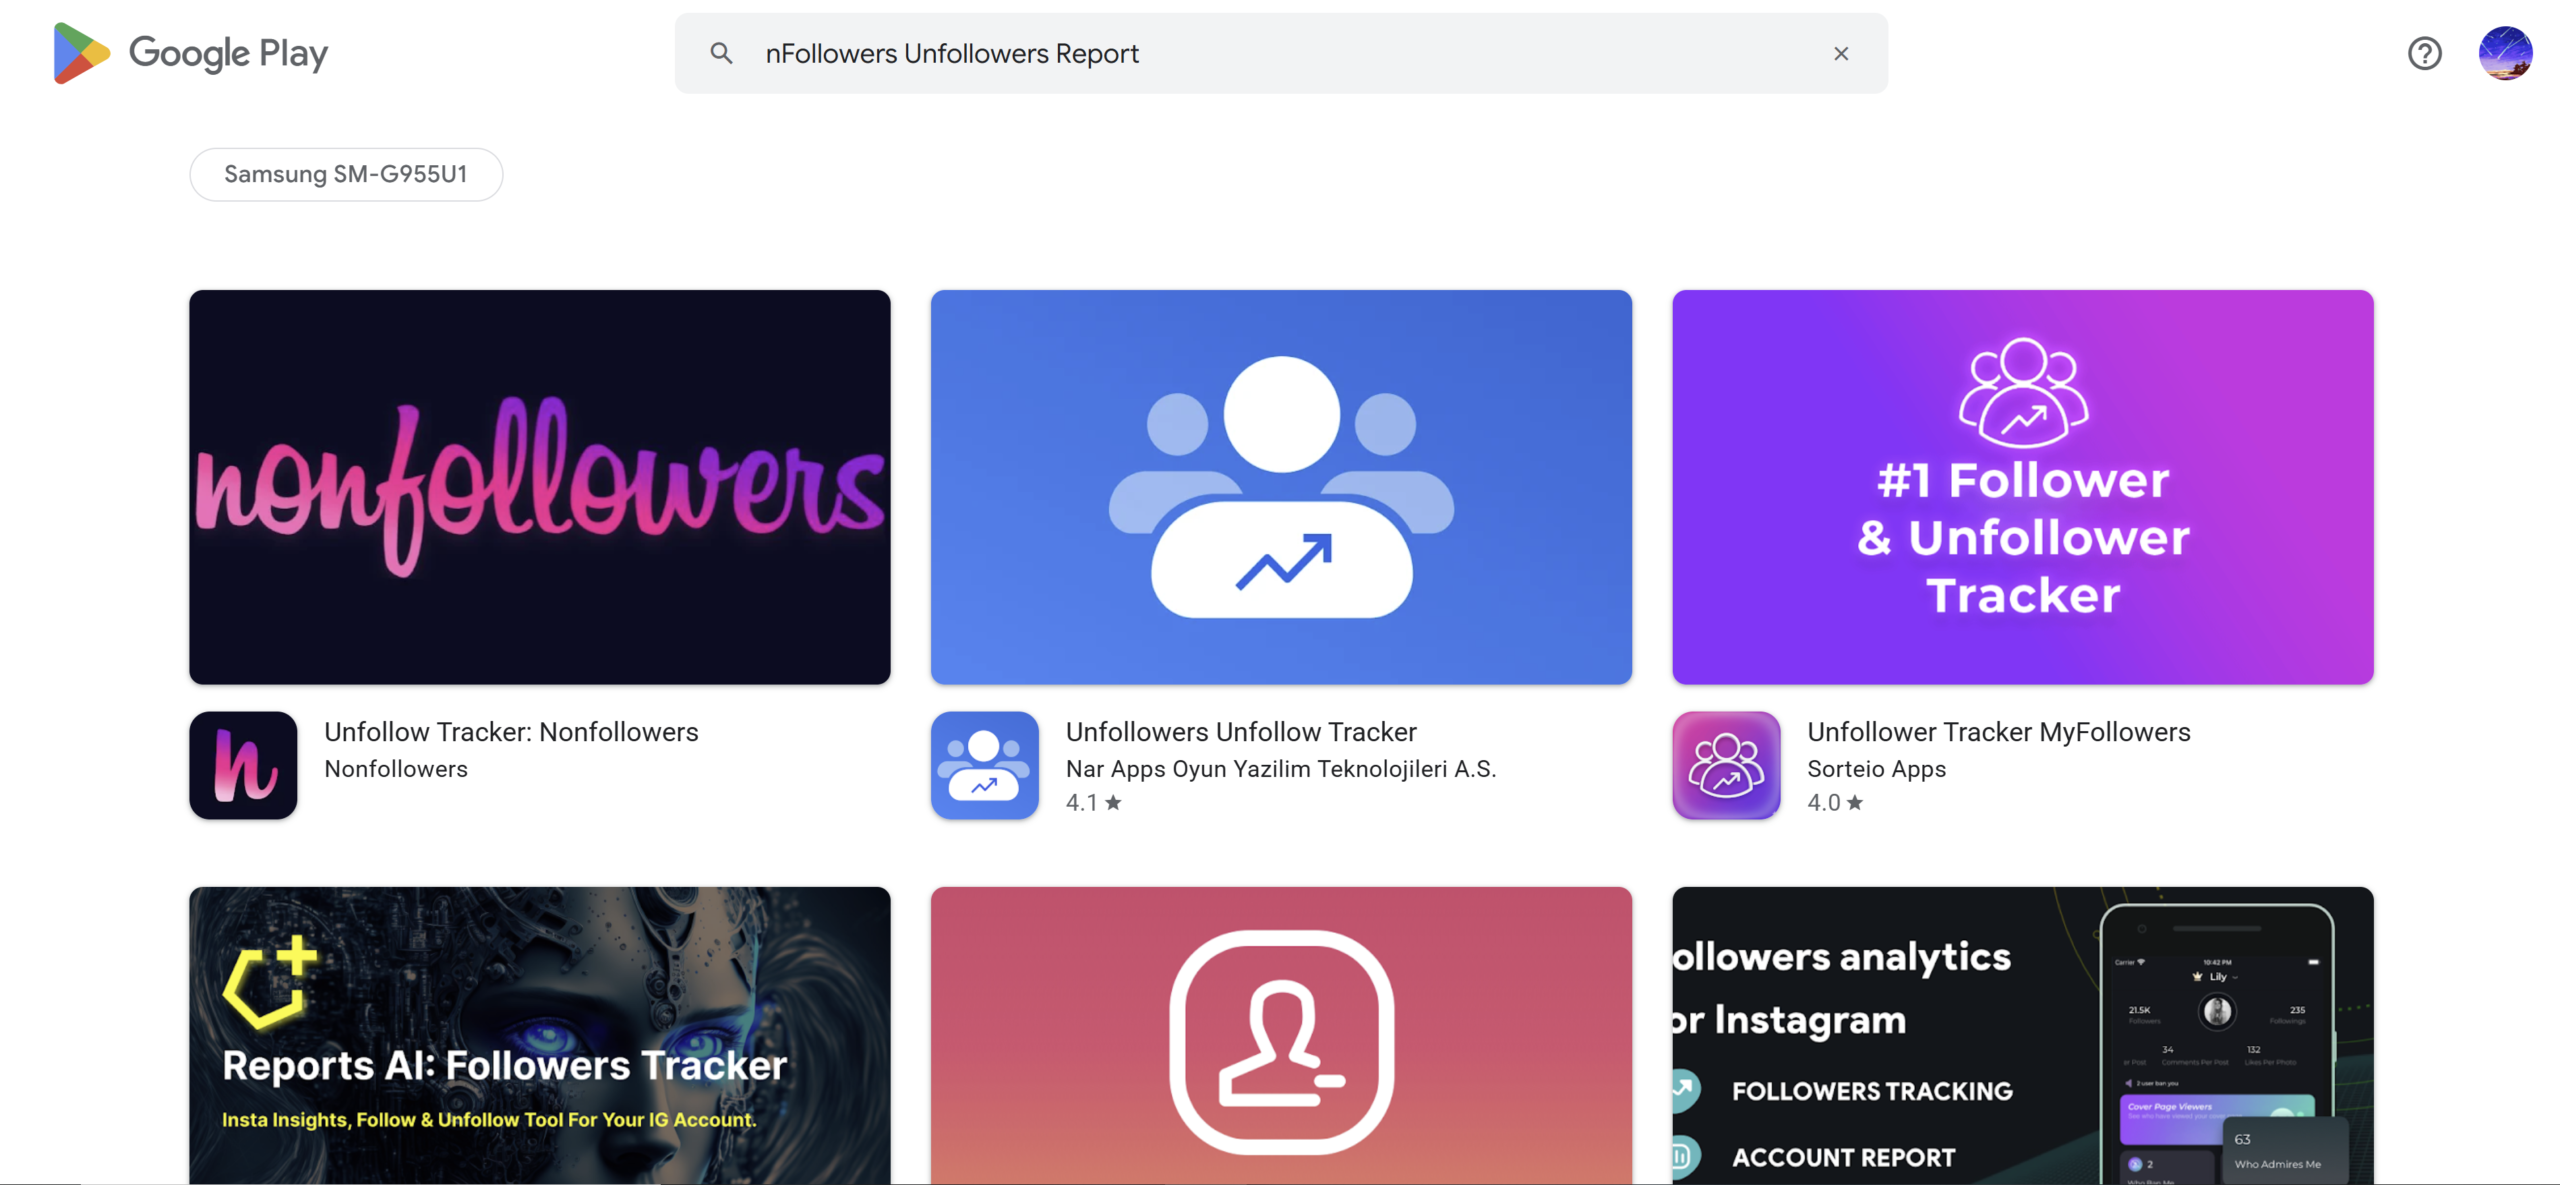This screenshot has width=2560, height=1185.
Task: Click Nar Apps Oyun Yazilim developer name
Action: tap(1281, 769)
